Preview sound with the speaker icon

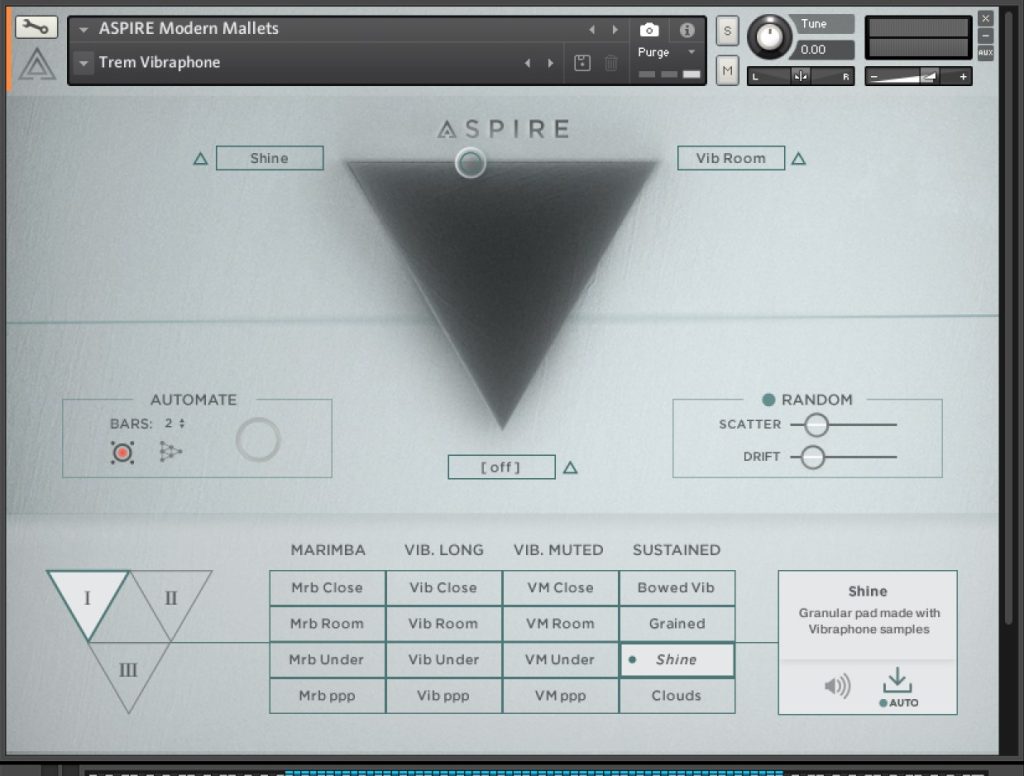click(x=837, y=686)
